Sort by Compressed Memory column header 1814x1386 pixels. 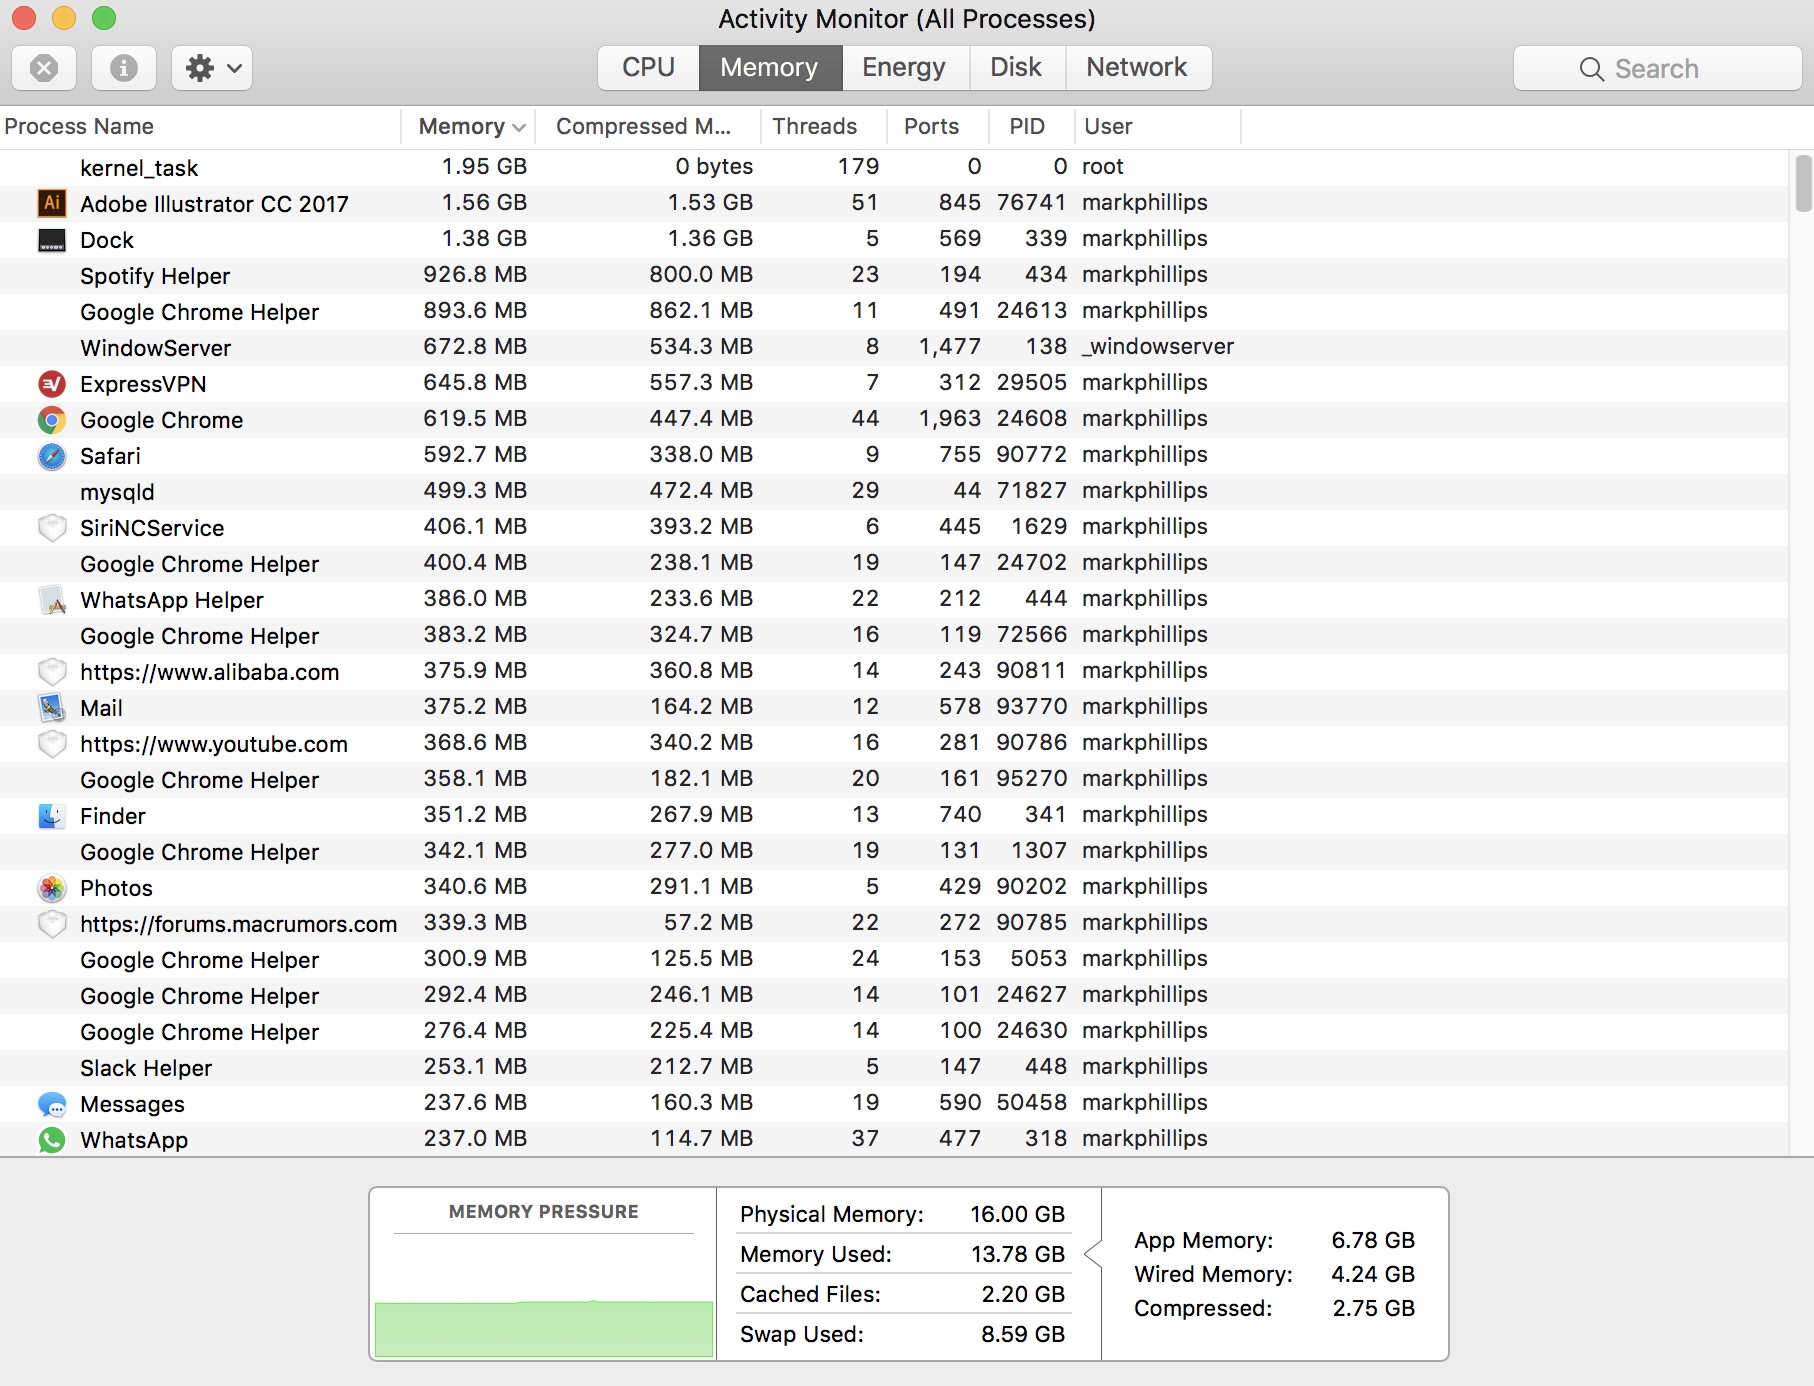649,127
